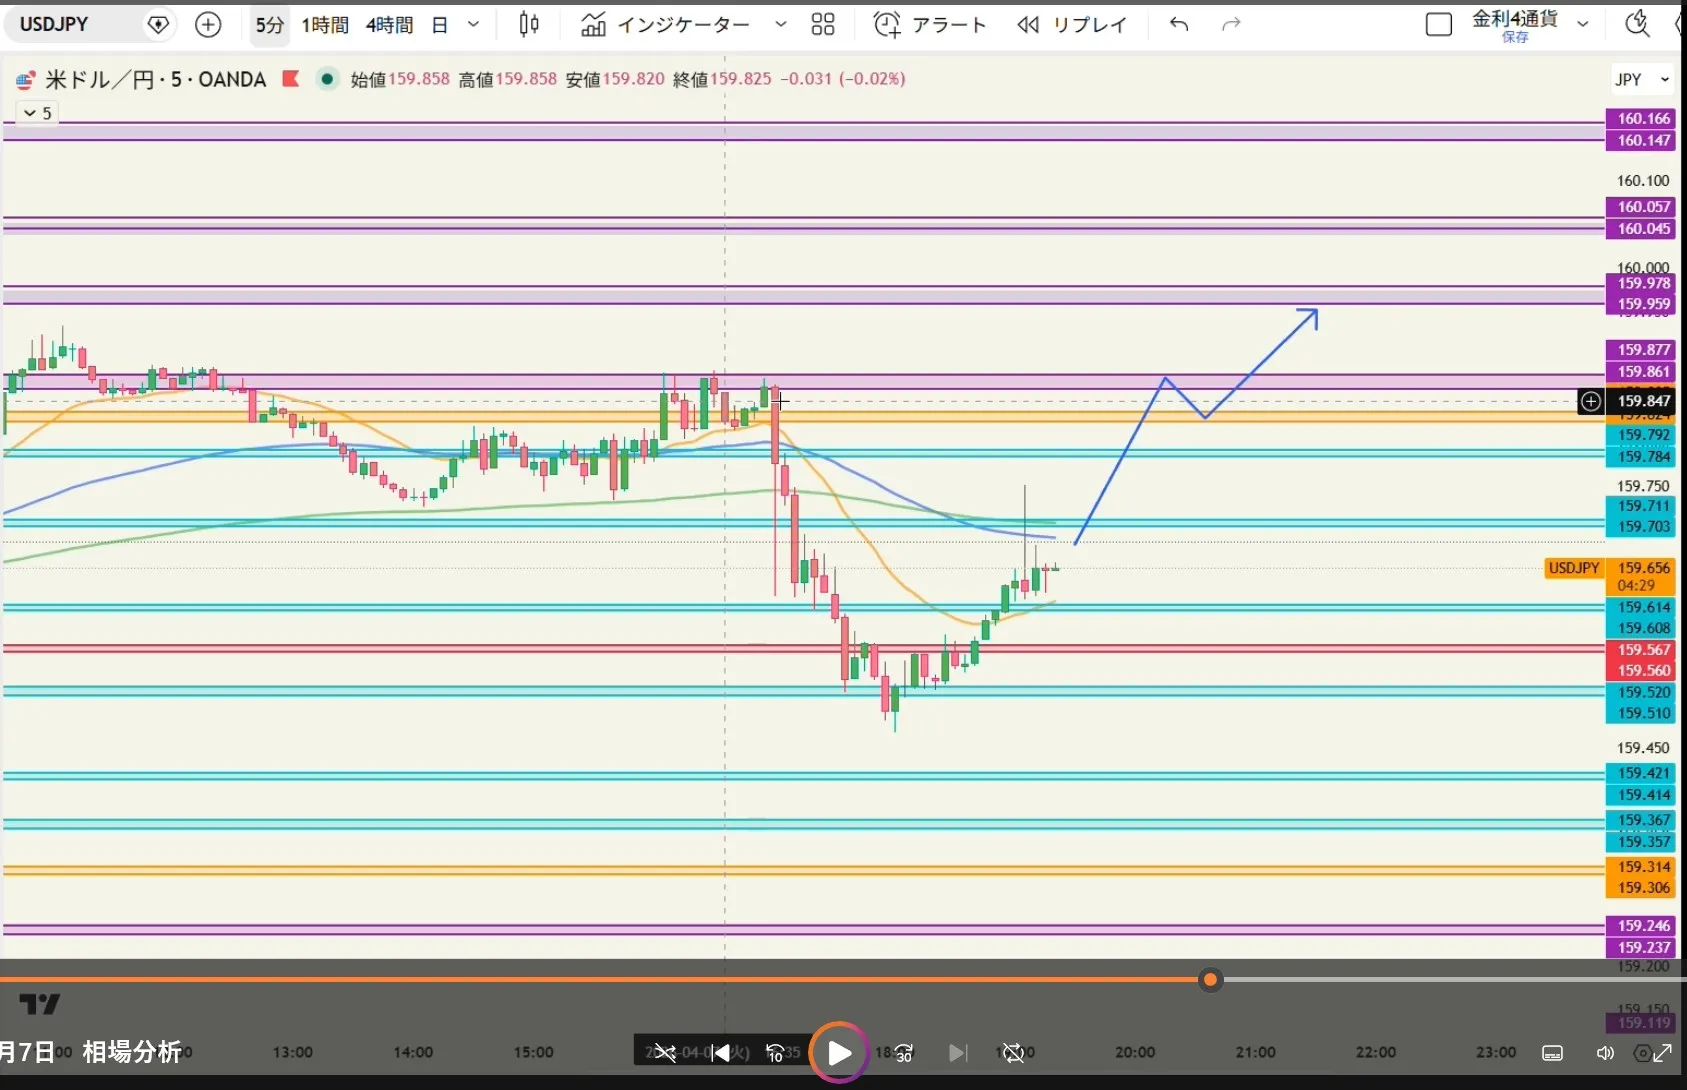Start リプレイ bar replay mode
This screenshot has height=1090, width=1687.
pyautogui.click(x=1072, y=25)
